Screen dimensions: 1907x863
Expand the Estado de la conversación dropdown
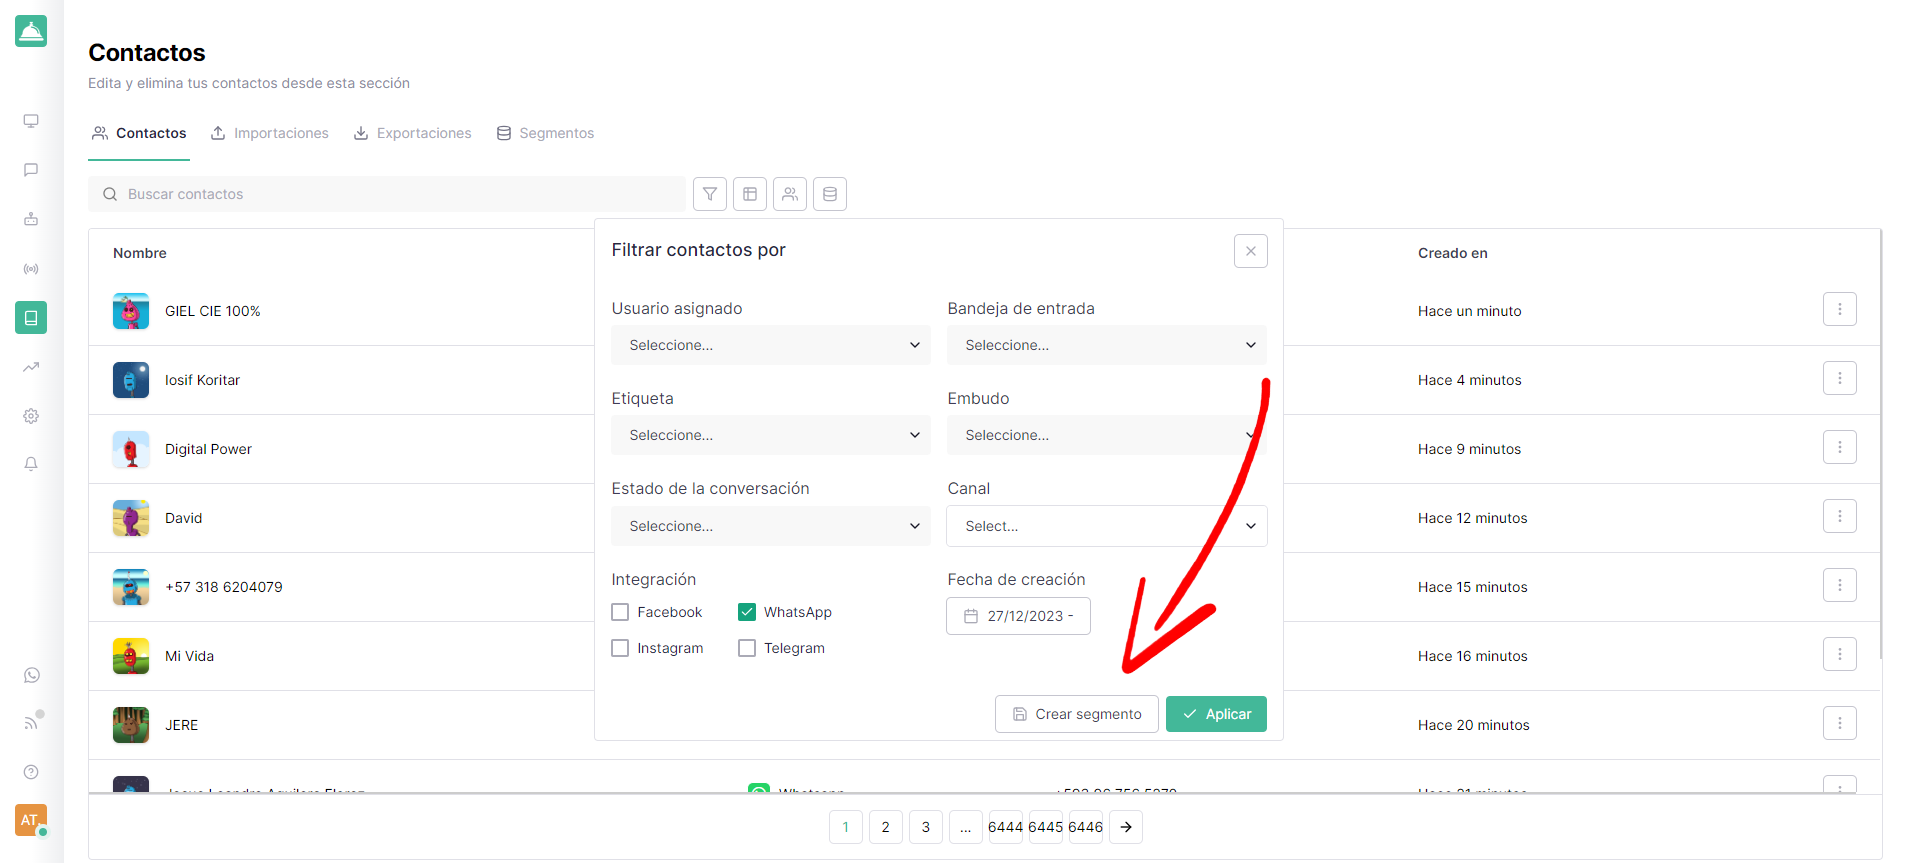(771, 526)
